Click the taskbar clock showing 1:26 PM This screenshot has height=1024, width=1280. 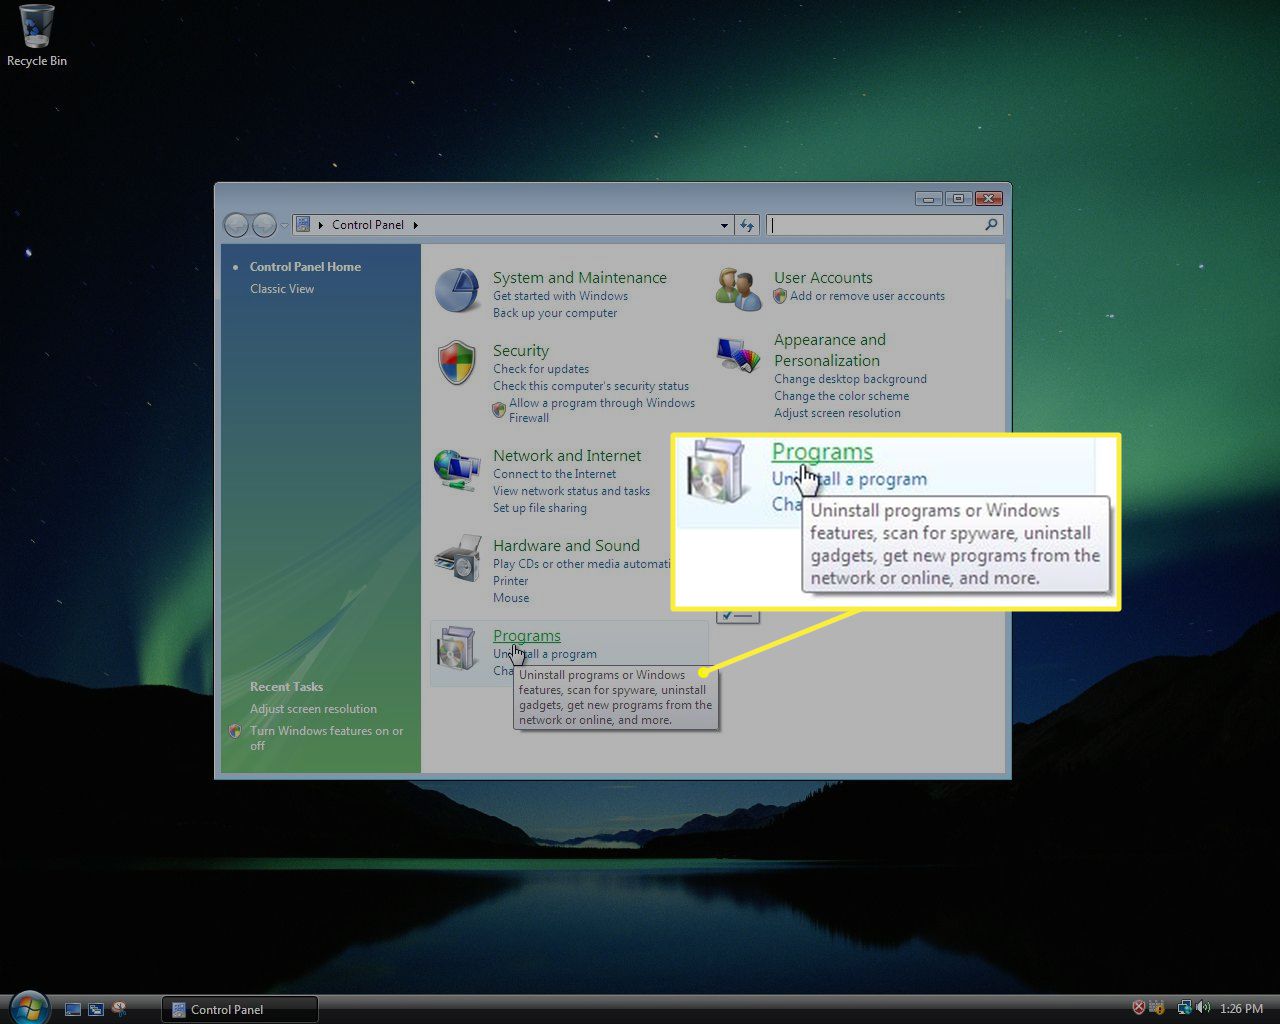(x=1241, y=1009)
